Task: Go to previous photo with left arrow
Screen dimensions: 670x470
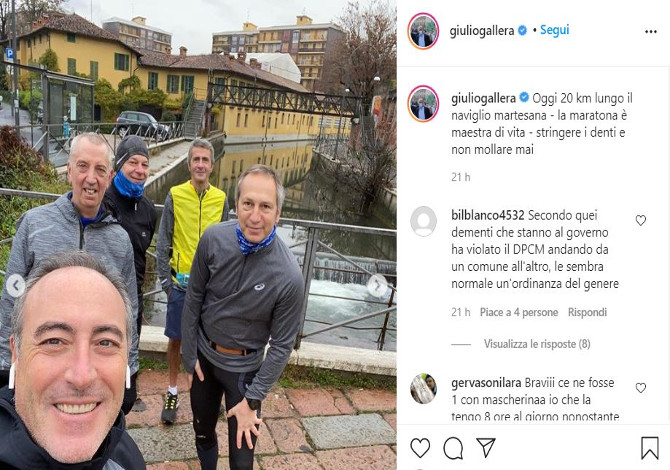Action: pyautogui.click(x=16, y=286)
